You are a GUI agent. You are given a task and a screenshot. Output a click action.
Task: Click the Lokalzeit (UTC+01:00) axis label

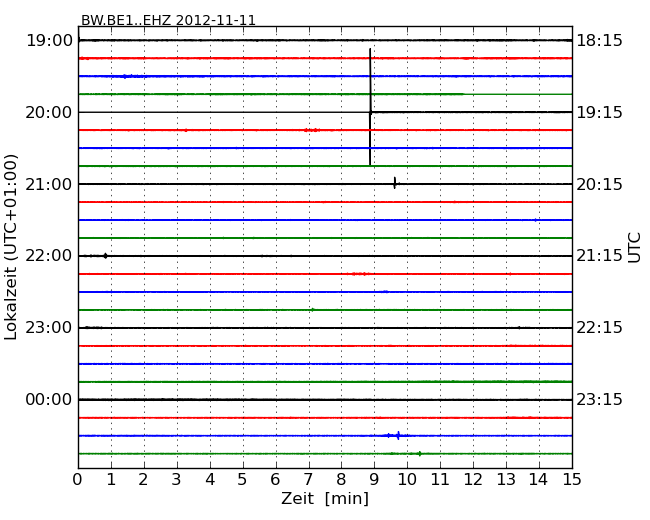11,248
